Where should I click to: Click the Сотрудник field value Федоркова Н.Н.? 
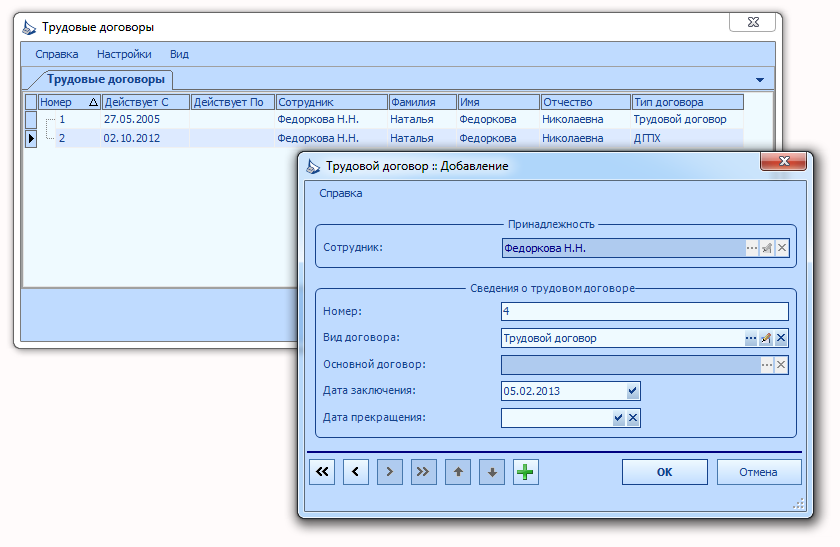pyautogui.click(x=545, y=248)
